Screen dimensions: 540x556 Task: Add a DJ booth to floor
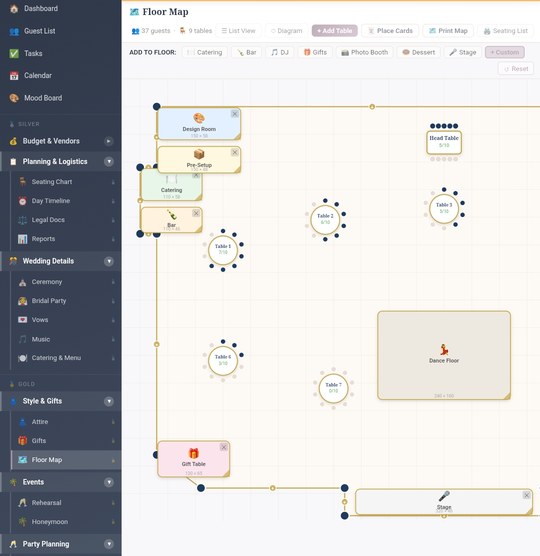coord(280,52)
